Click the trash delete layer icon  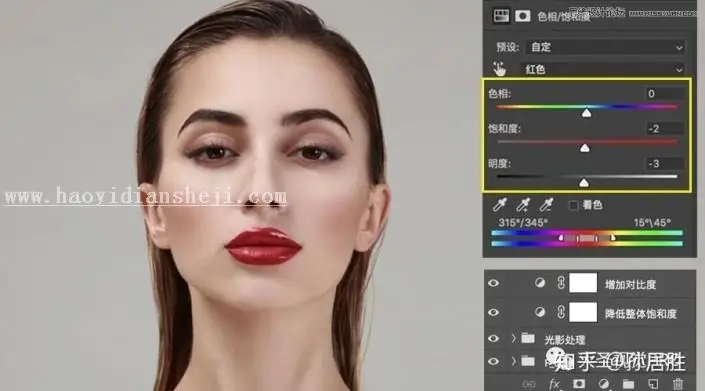point(678,384)
